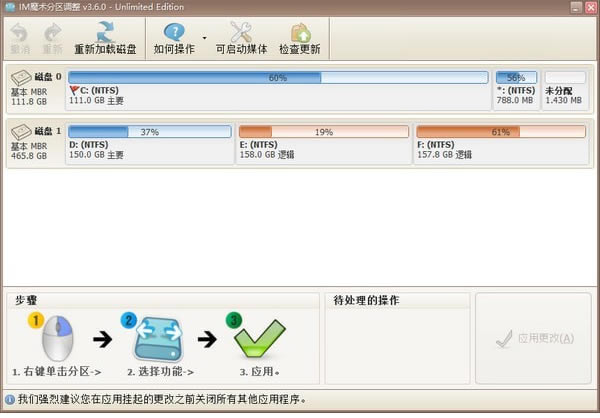Click the 465.8 GB disk 1 capacity text
The height and width of the screenshot is (418, 600).
(29, 156)
